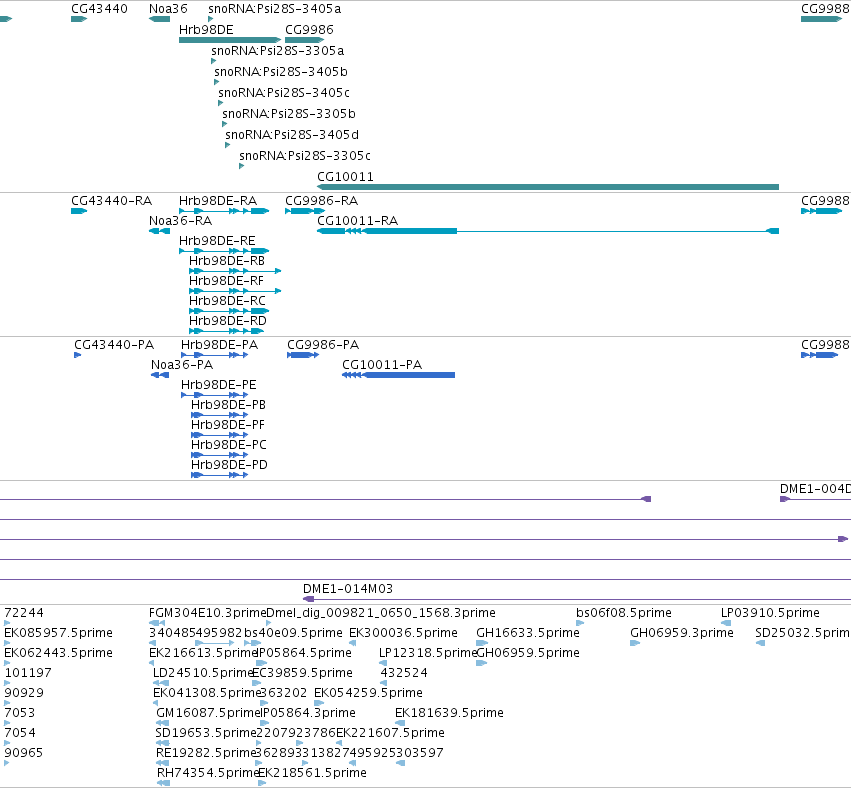Click the Hrb98DE-PF protein label
Screen dimensions: 851x788
point(228,425)
